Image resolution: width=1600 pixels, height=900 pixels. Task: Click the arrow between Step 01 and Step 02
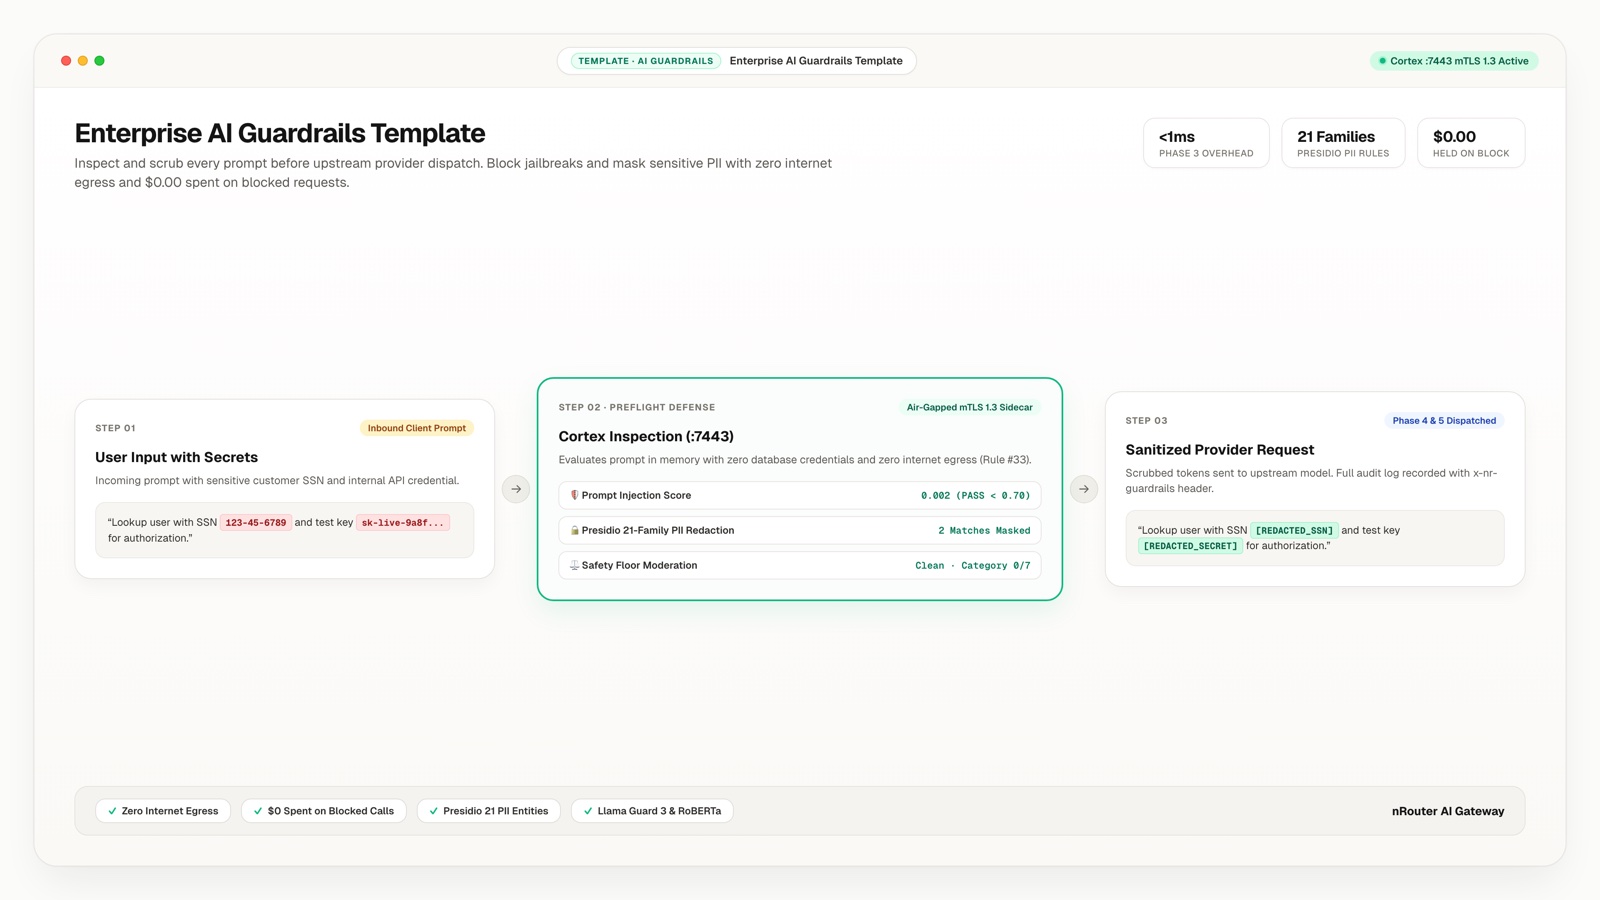(516, 489)
